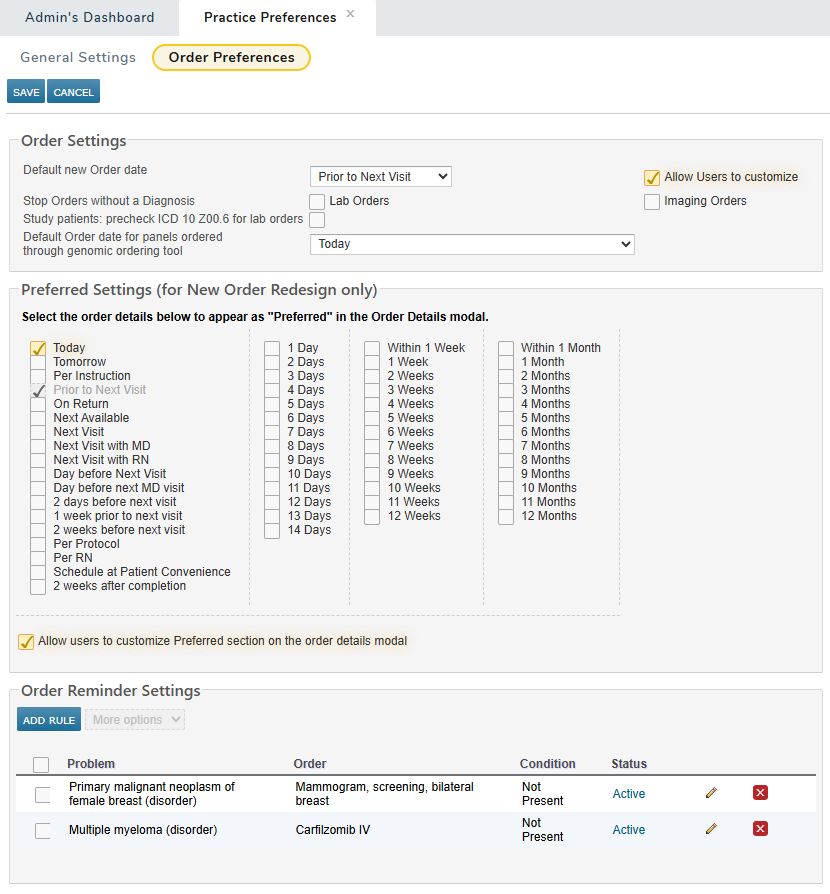Viewport: 830px width, 894px height.
Task: Switch to General Settings
Action: [77, 57]
